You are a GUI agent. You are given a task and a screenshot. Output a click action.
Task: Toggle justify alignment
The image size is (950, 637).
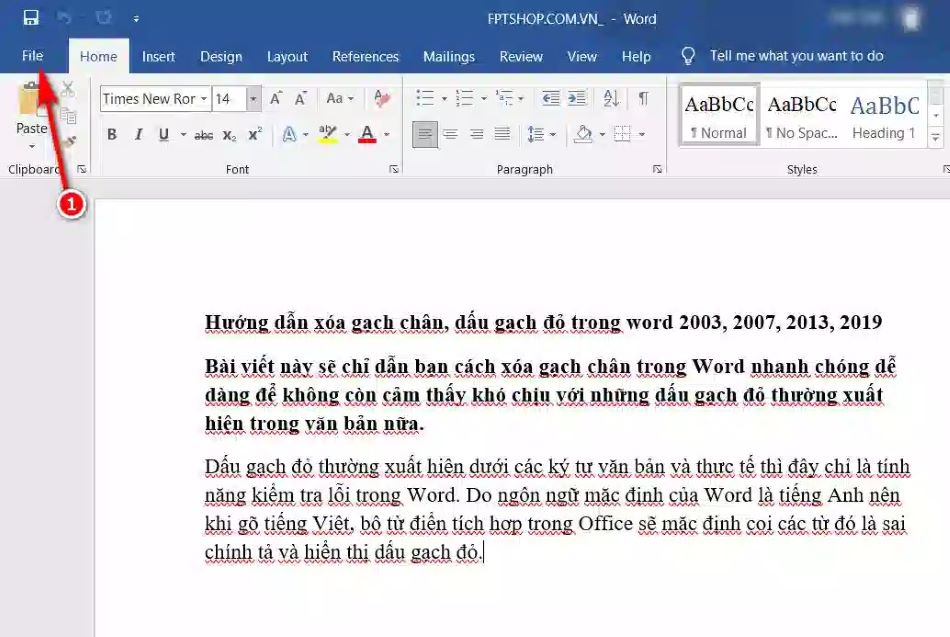pos(501,133)
